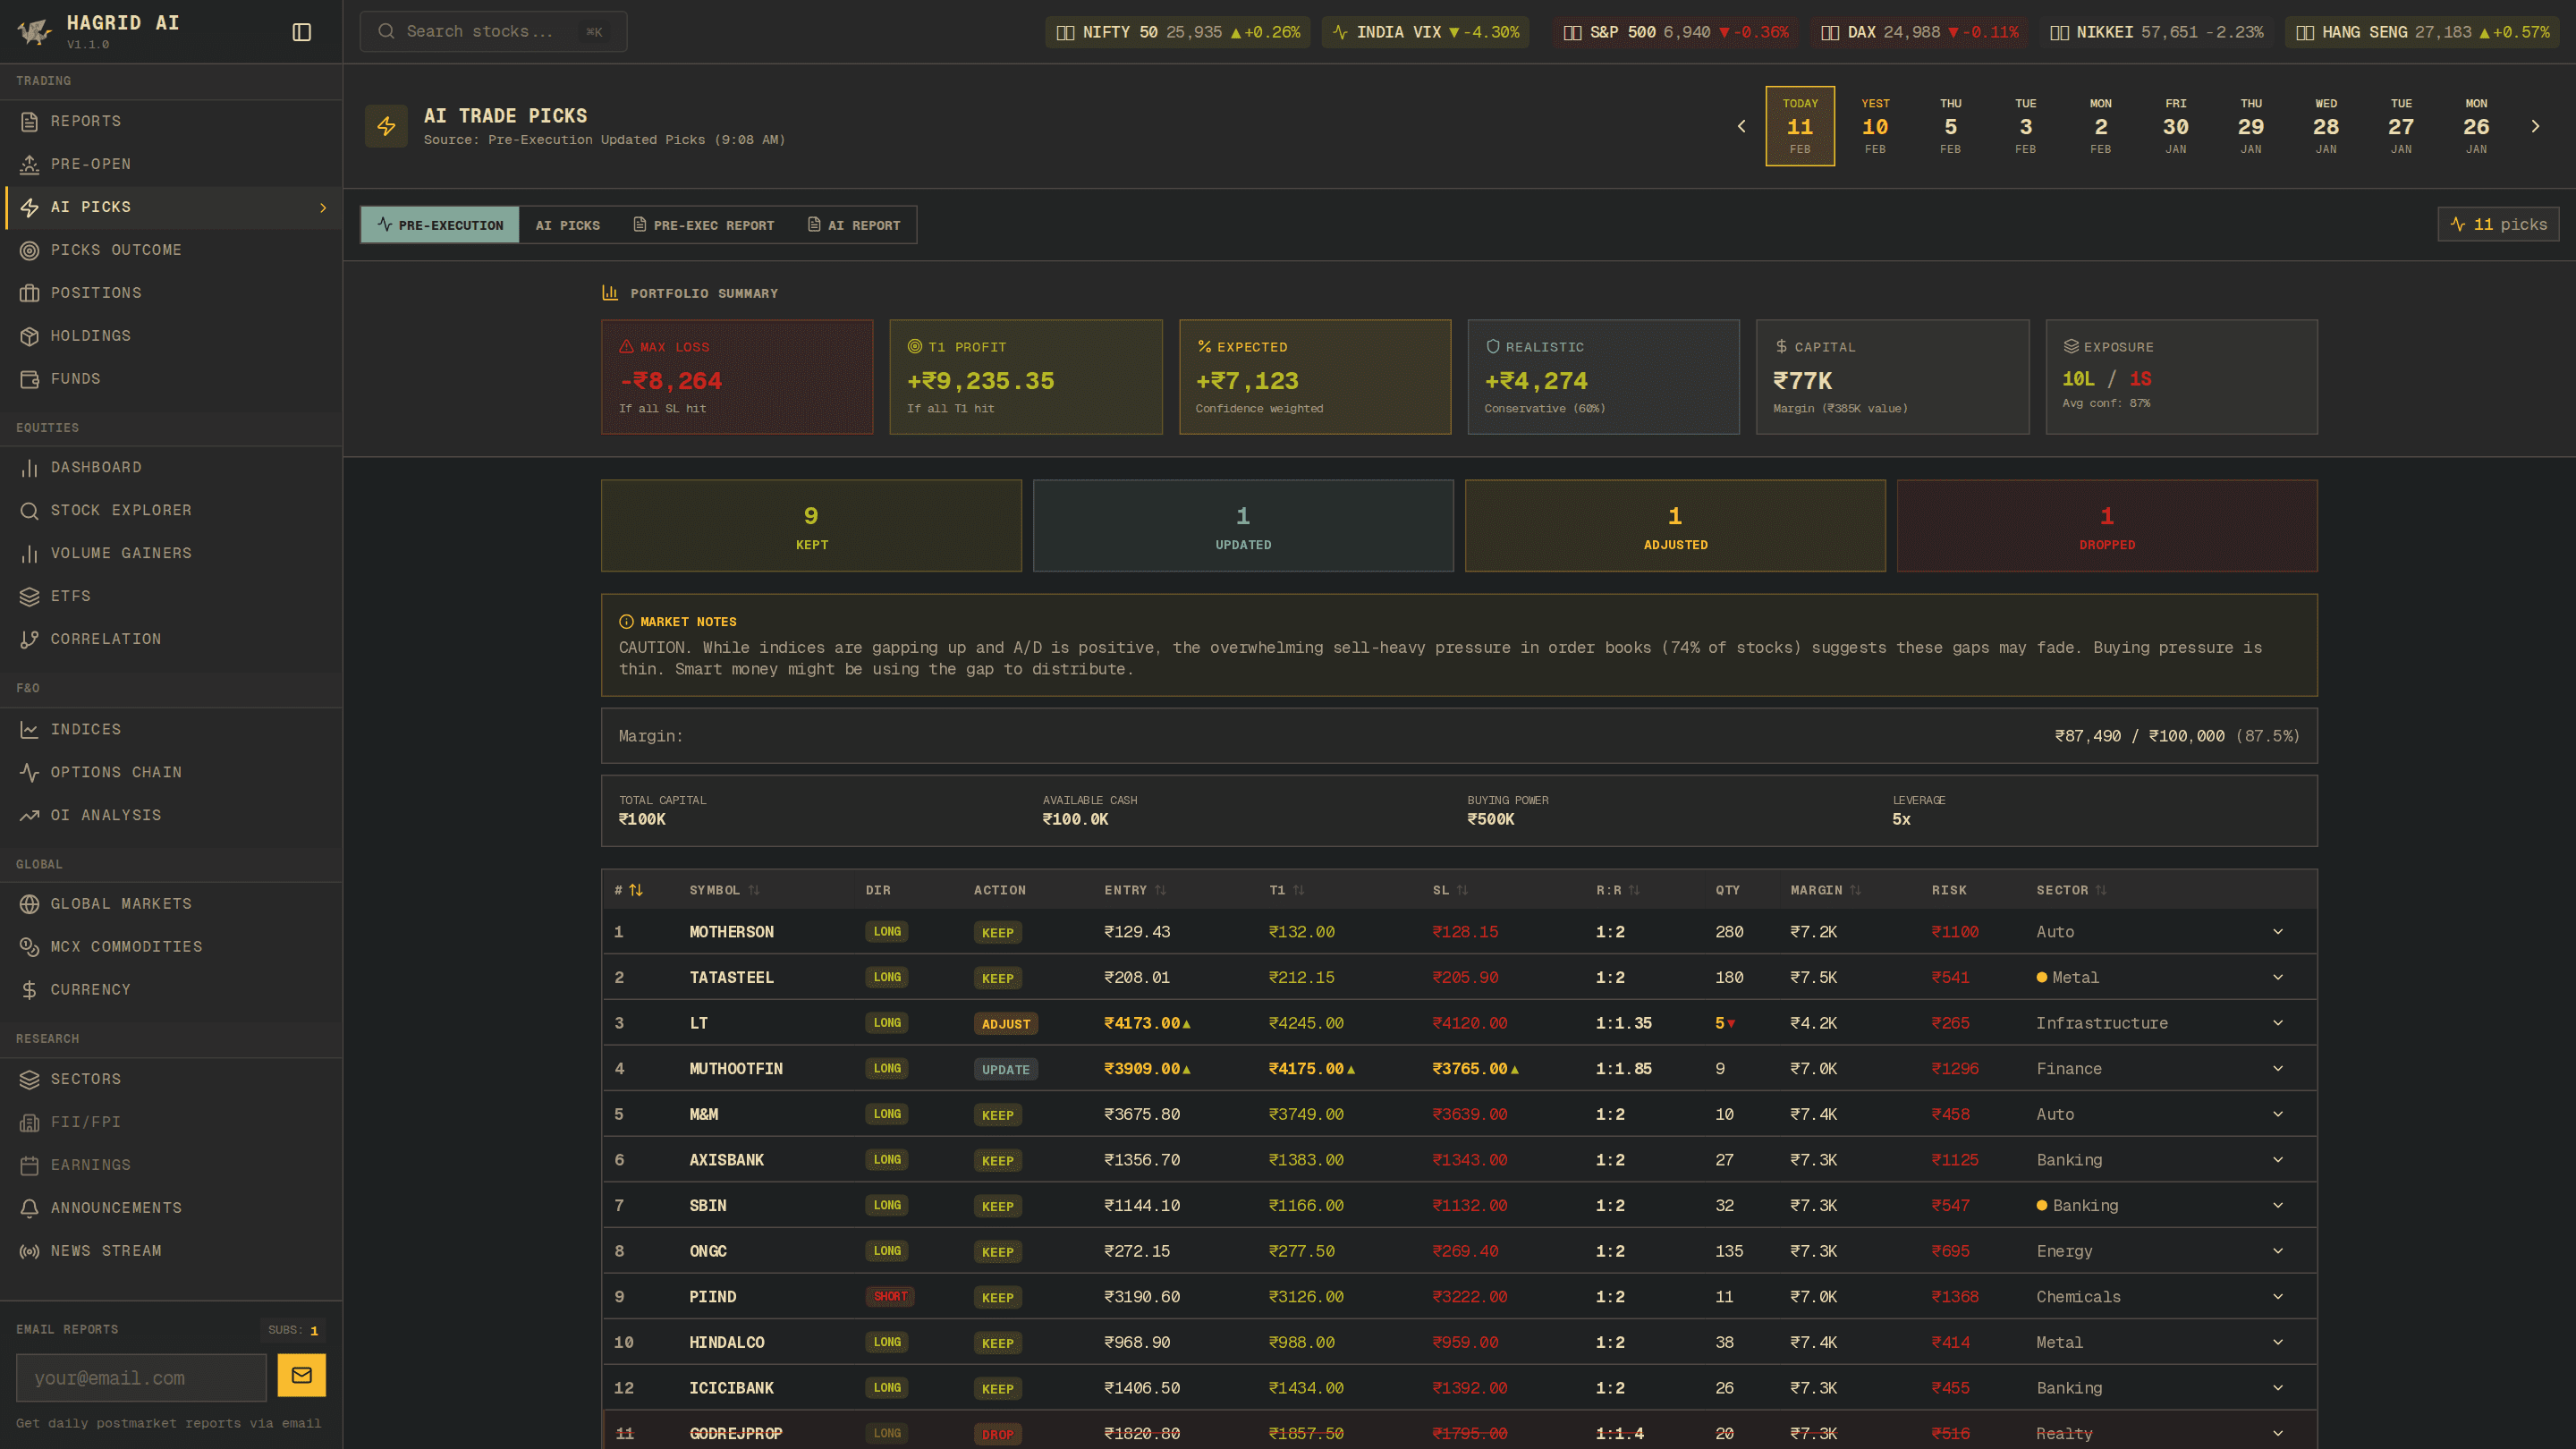
Task: Go to MCX Commodities section
Action: pyautogui.click(x=126, y=946)
